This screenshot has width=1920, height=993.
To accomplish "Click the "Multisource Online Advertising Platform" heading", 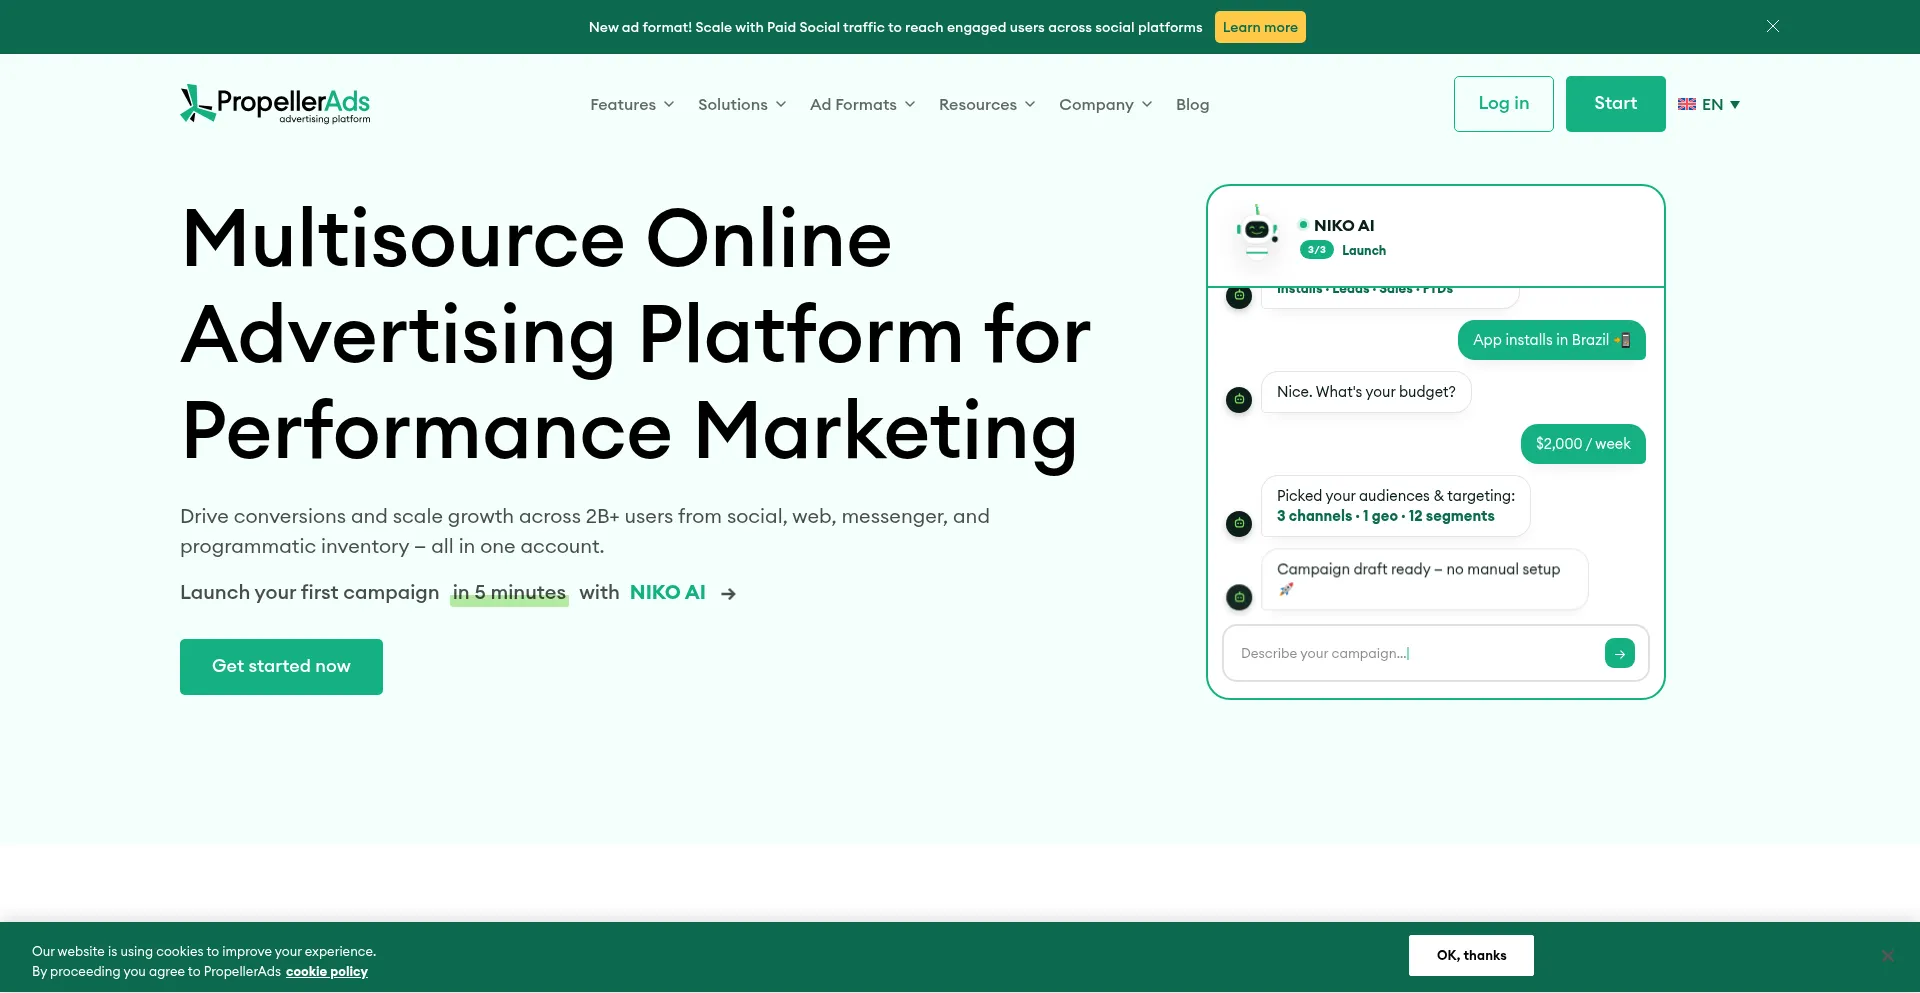I will (x=636, y=335).
